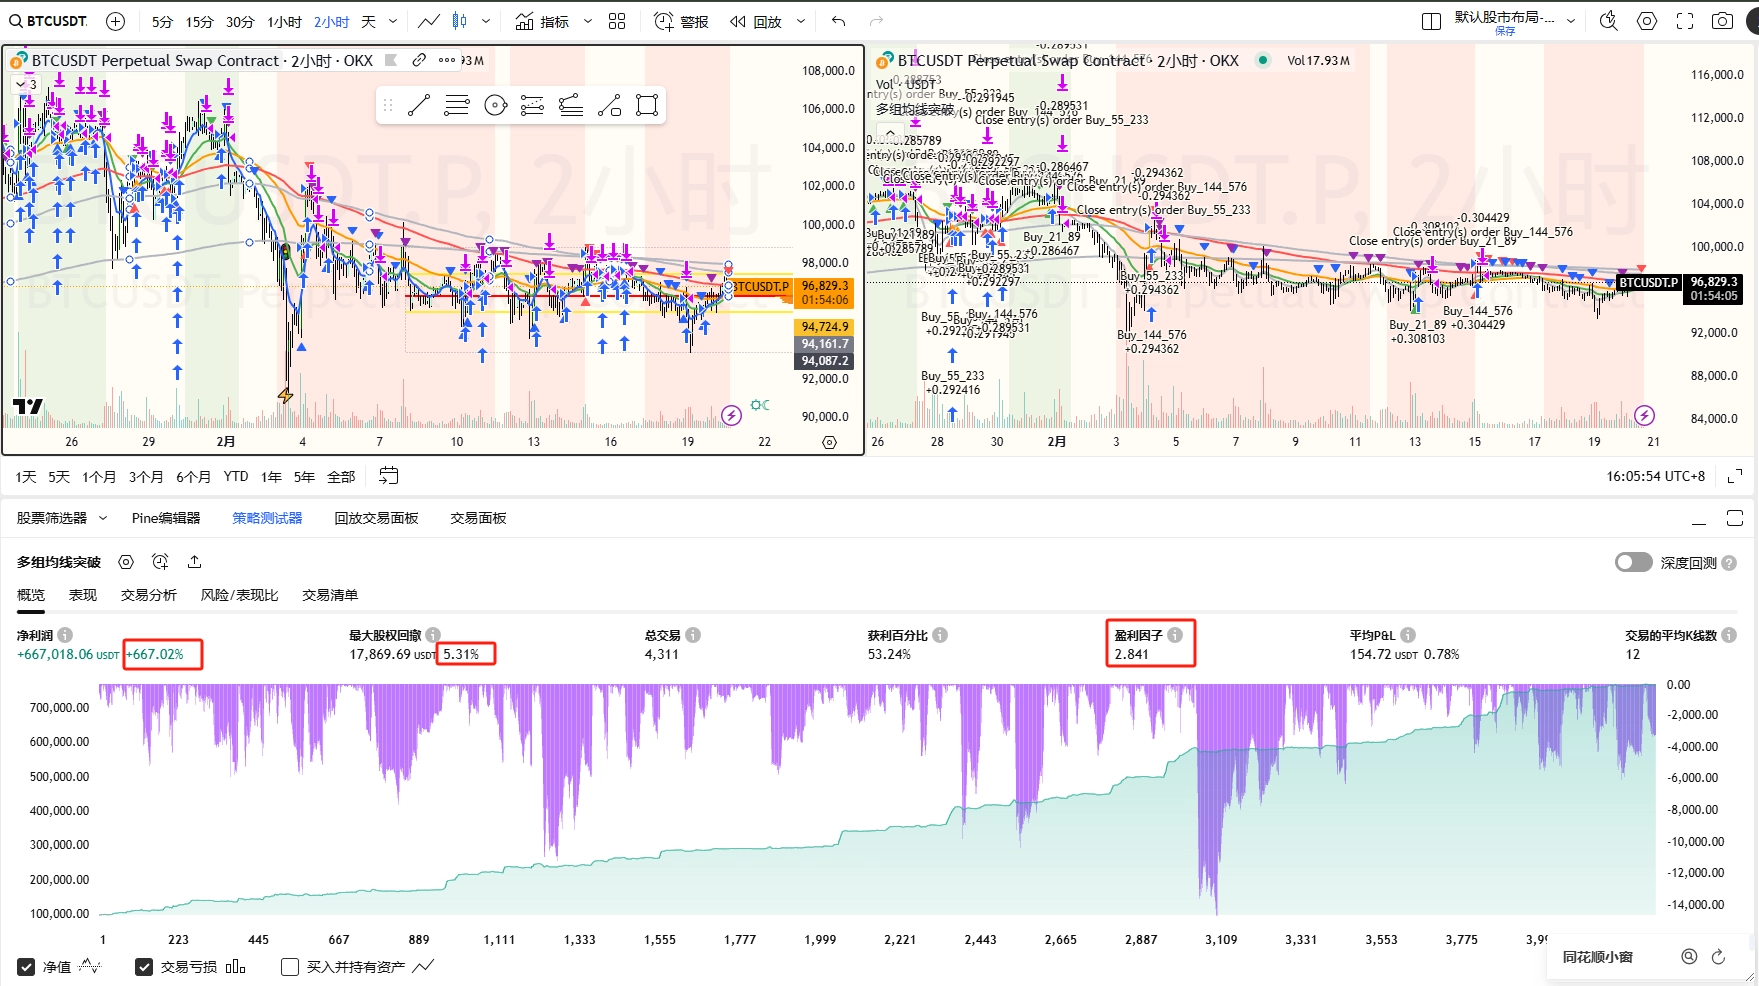Click the maximize chart icon beside the clock
The image size is (1759, 986).
point(1735,476)
